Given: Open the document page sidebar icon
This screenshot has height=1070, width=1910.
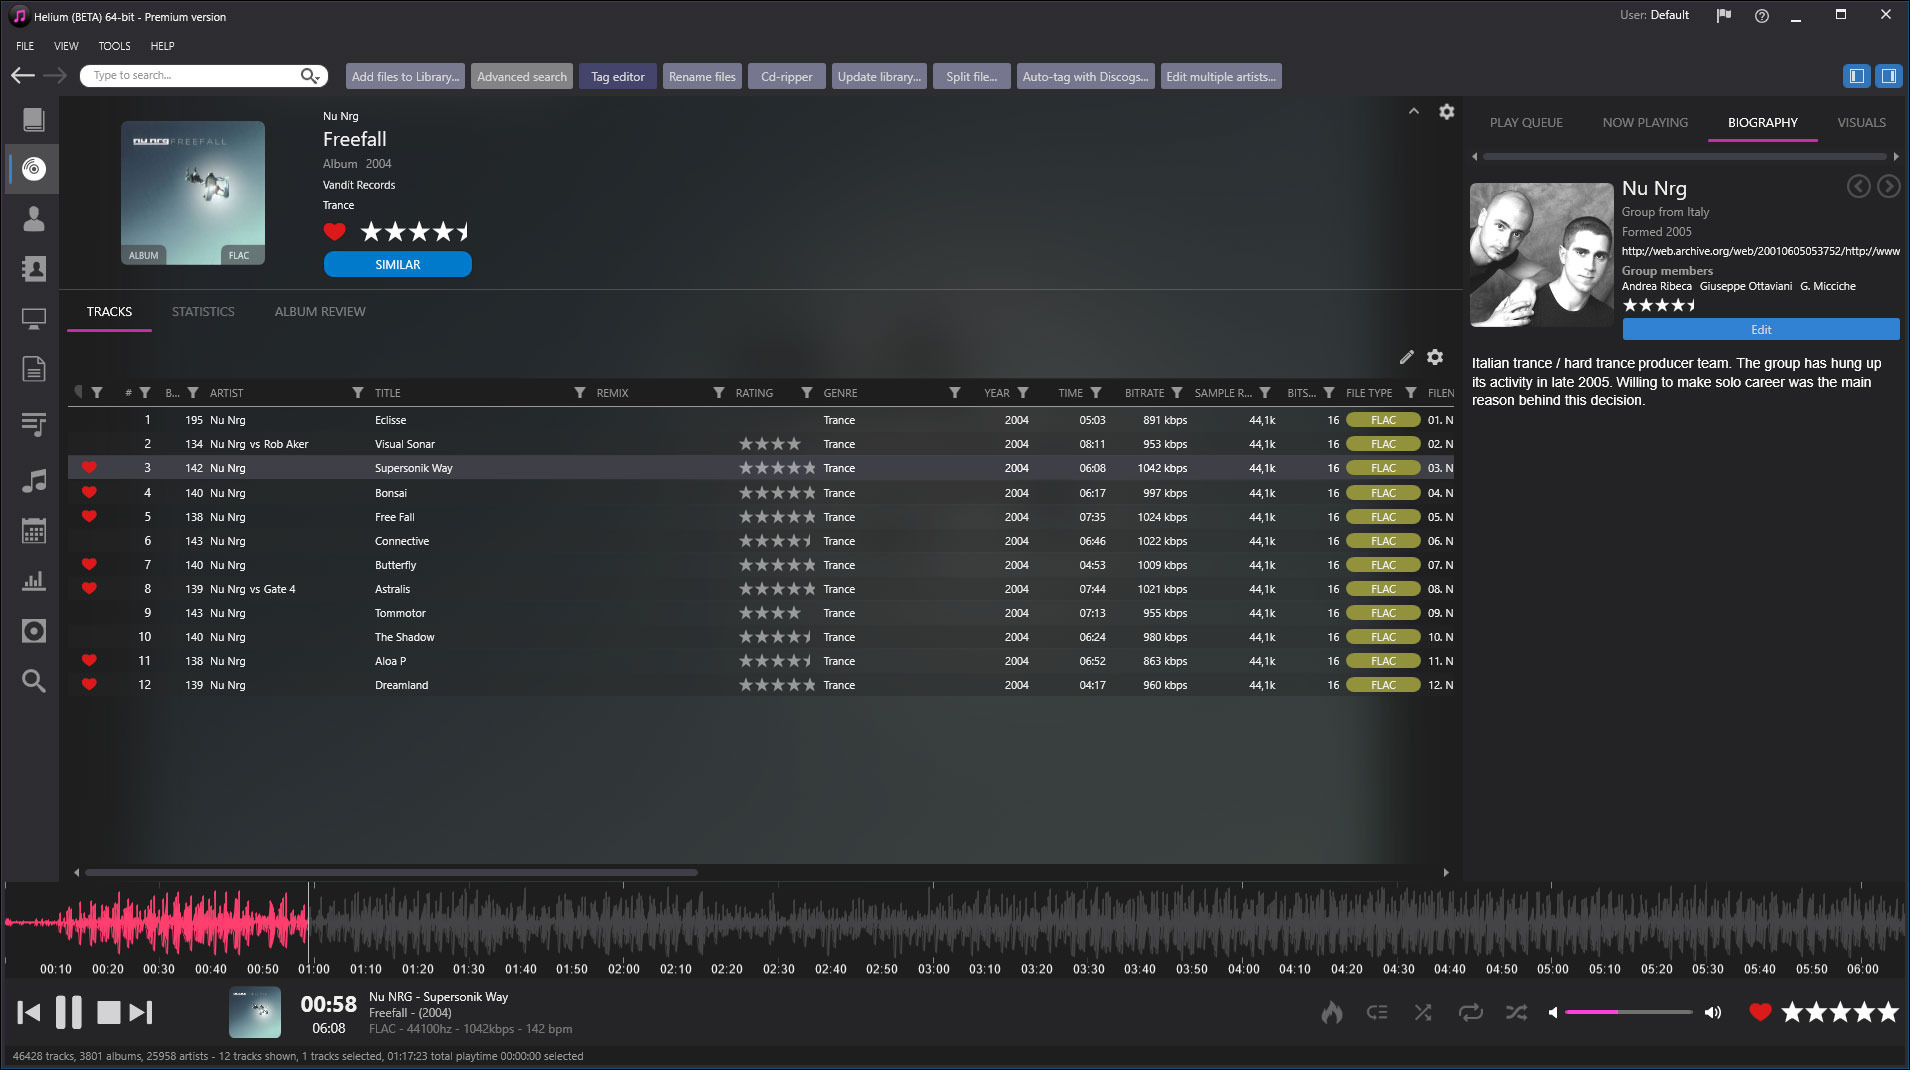Looking at the screenshot, I should 34,369.
